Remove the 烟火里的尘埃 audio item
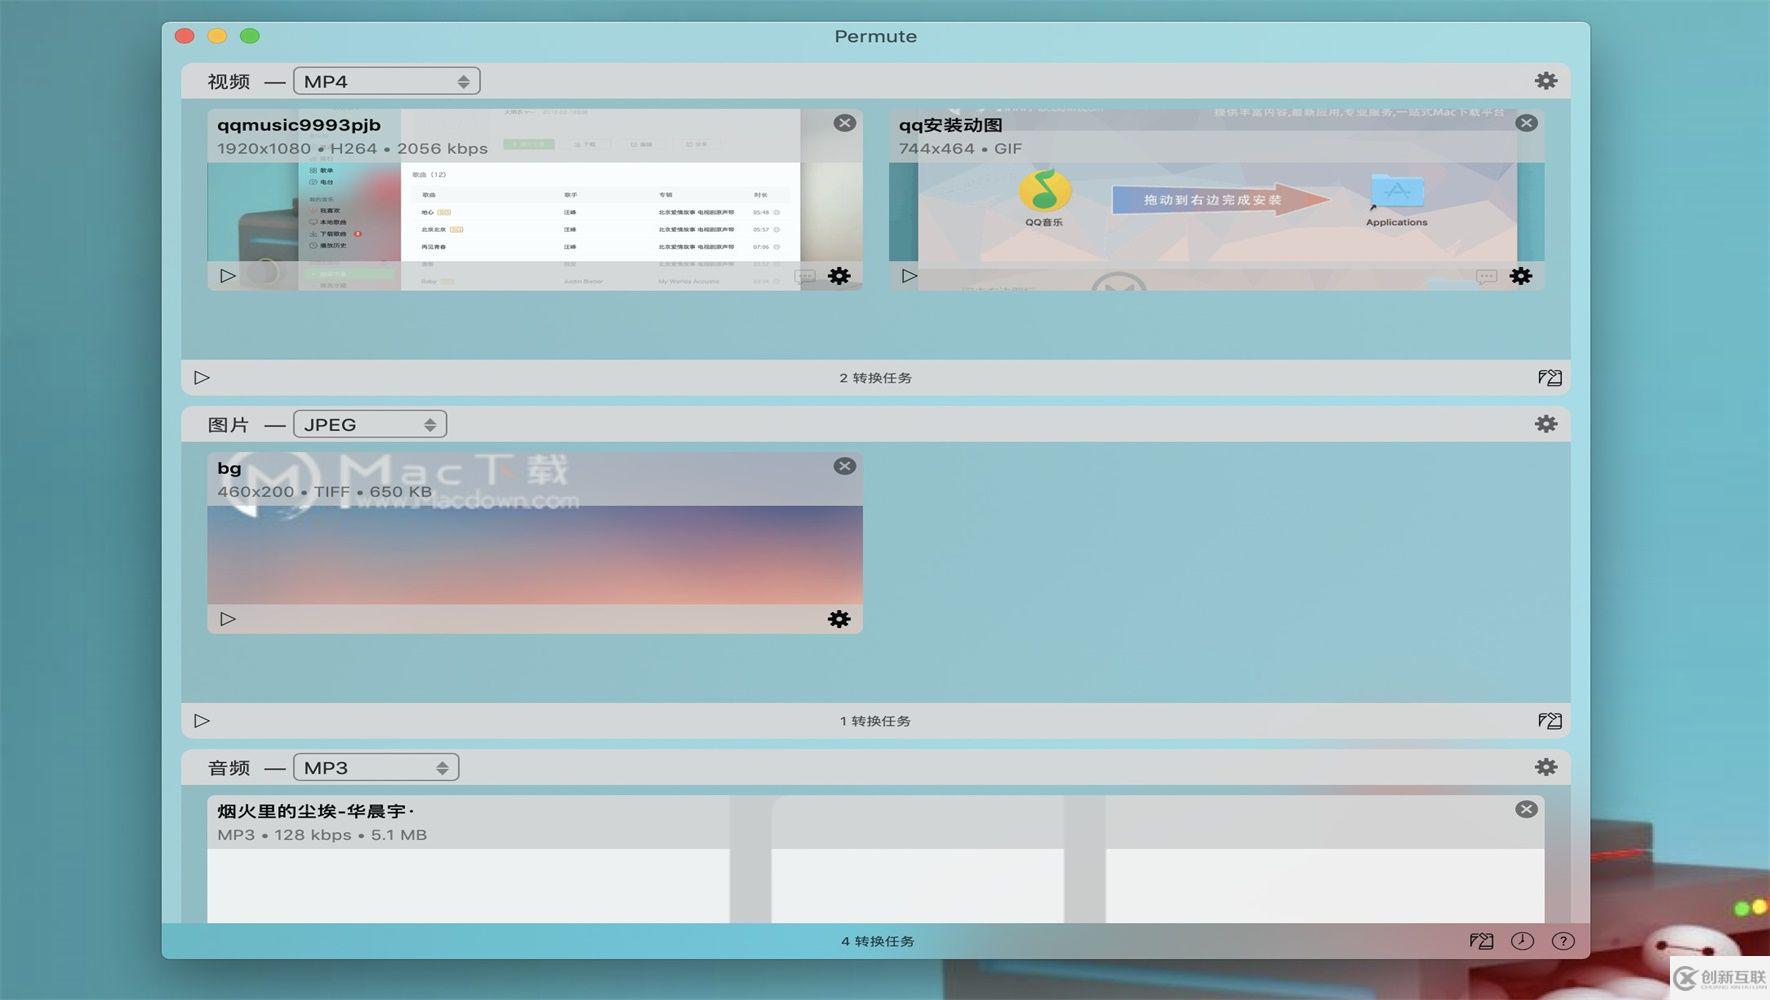This screenshot has width=1770, height=1000. [x=1526, y=809]
